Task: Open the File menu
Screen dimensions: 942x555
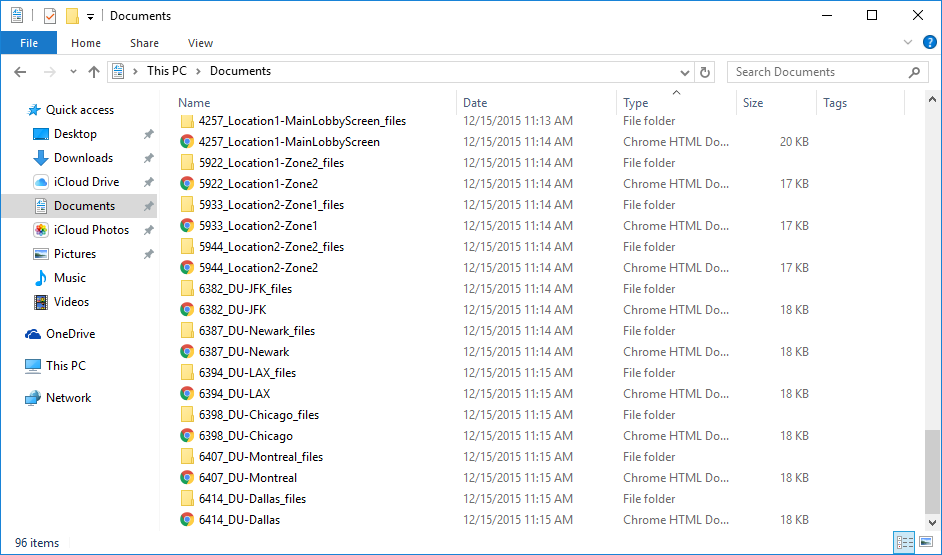Action: [x=29, y=43]
